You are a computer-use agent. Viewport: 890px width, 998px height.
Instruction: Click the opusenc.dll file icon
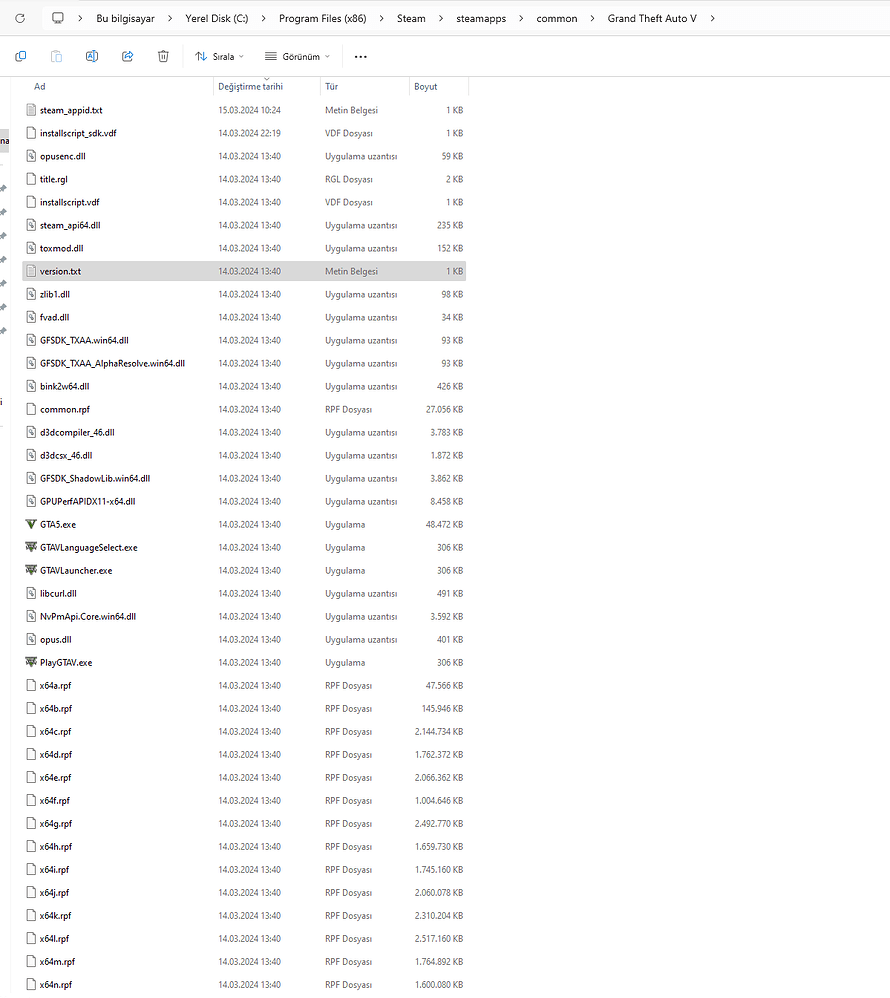[31, 156]
